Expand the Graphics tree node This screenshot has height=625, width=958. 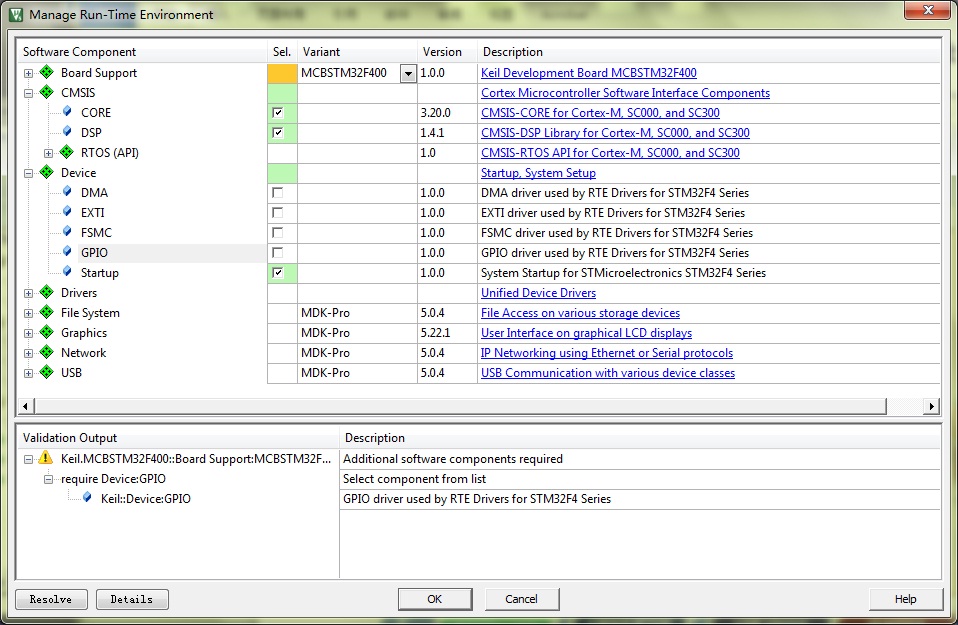pos(28,334)
